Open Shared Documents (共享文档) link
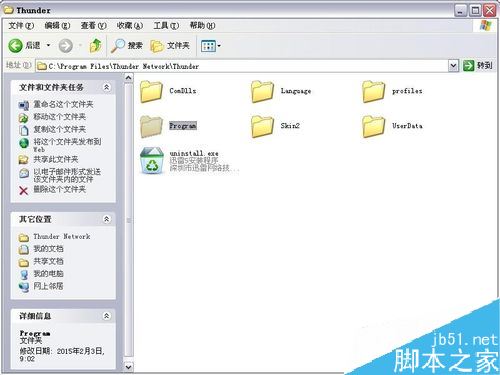This screenshot has height=375, width=500. pos(48,261)
